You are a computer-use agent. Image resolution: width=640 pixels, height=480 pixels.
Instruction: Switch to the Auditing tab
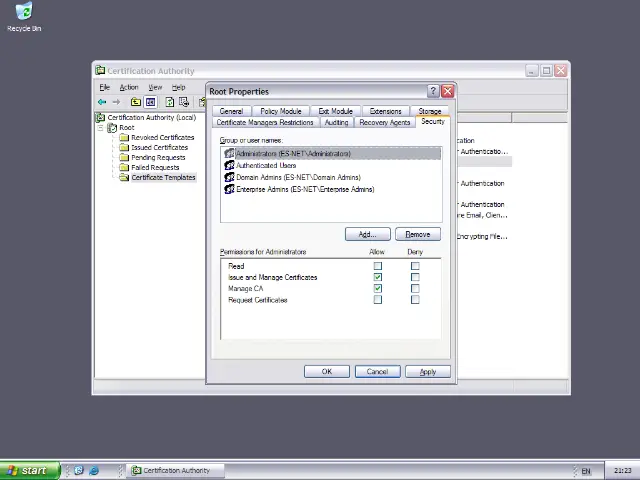coord(336,122)
